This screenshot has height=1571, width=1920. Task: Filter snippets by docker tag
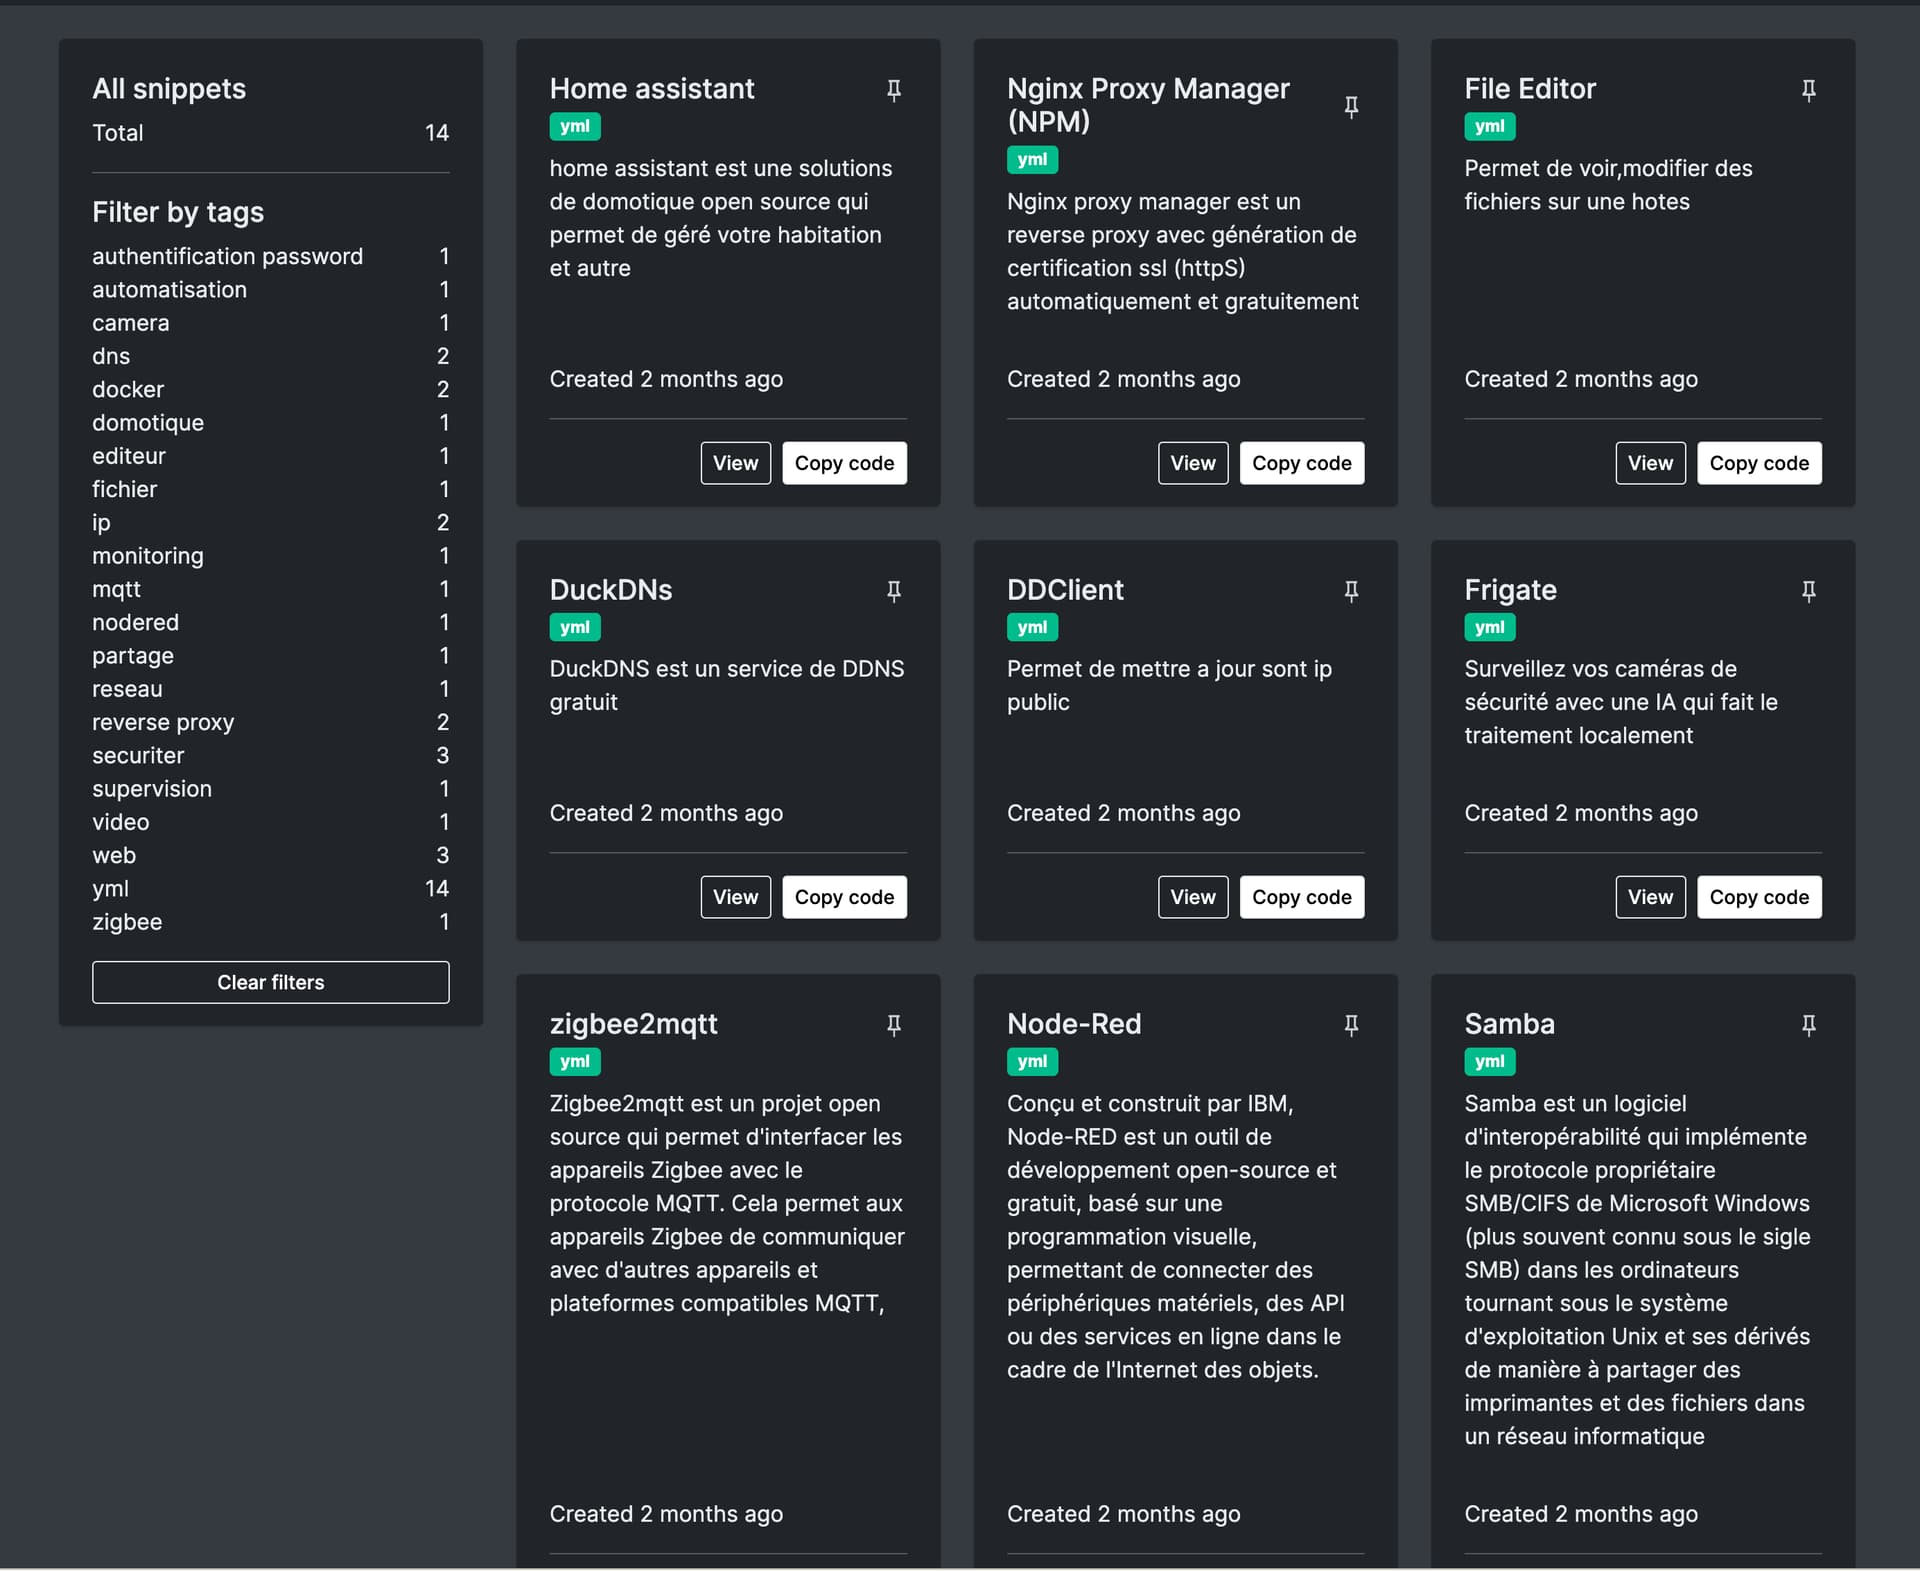pos(270,389)
